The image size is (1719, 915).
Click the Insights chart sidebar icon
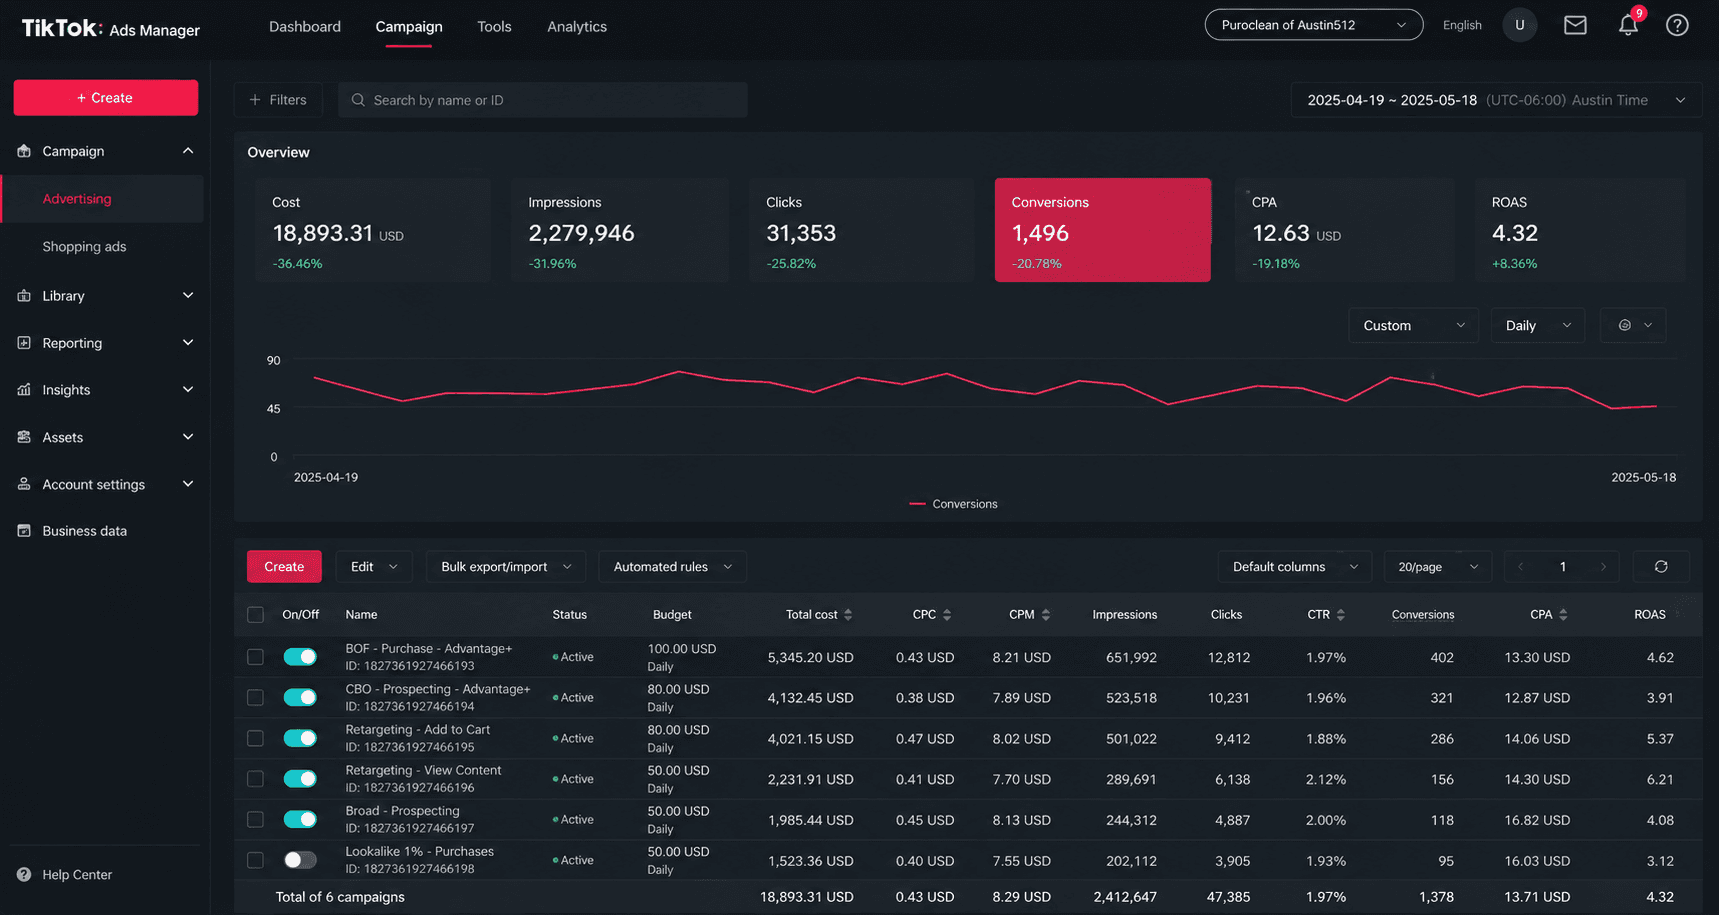point(24,390)
